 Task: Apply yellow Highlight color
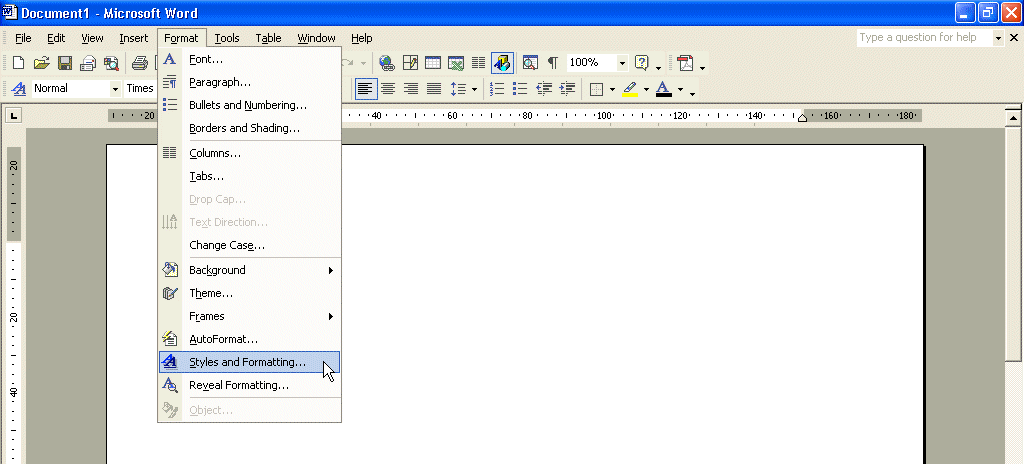(630, 88)
